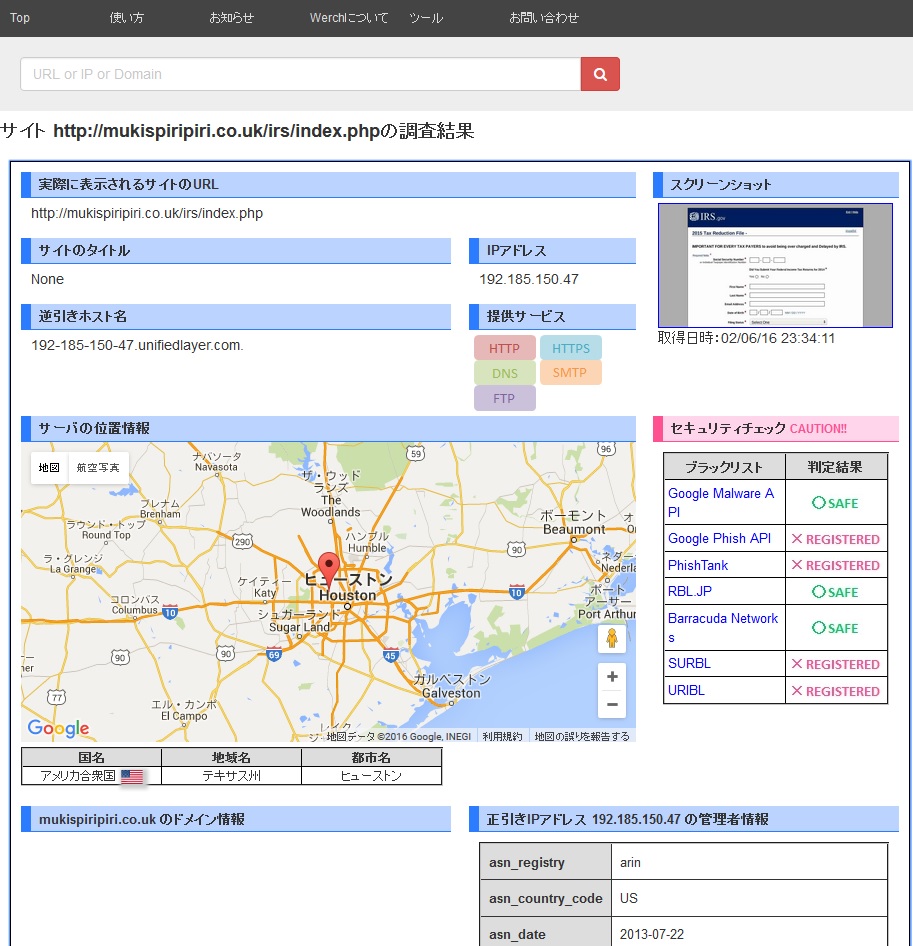
Task: Click the red map pin on Houston
Action: (x=328, y=567)
